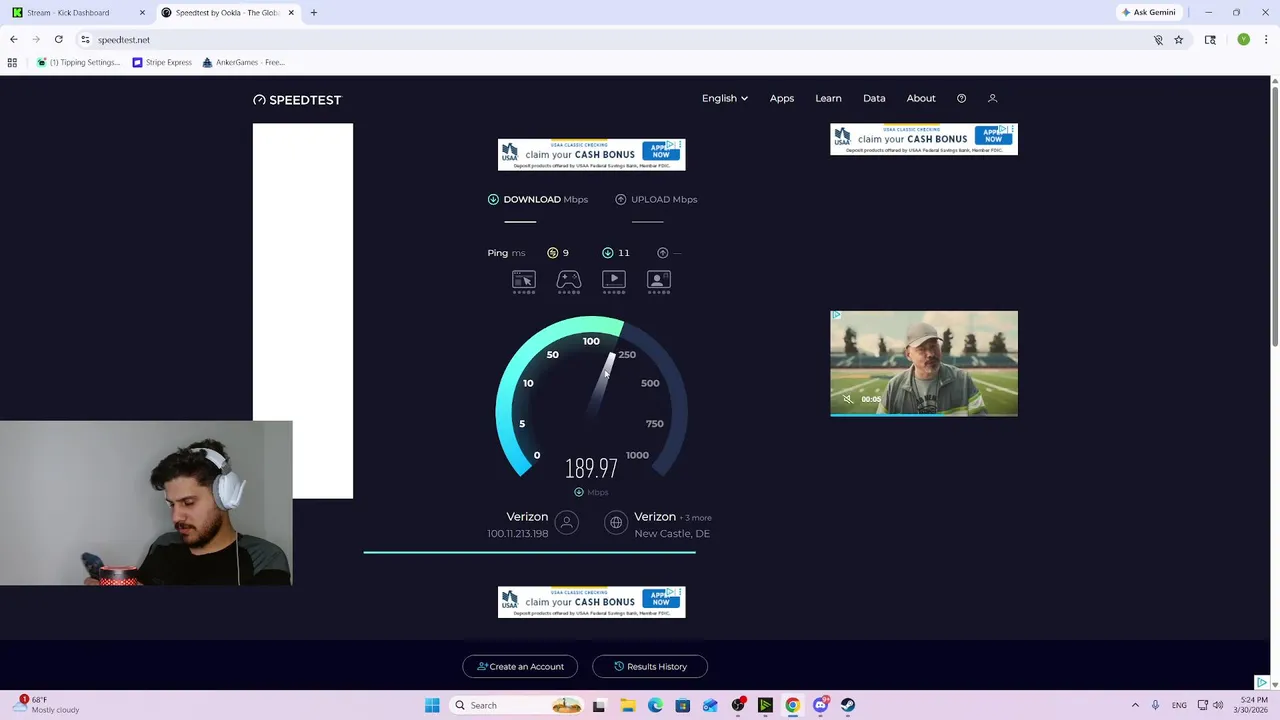Open a new browser tab
1280x720 pixels.
[314, 13]
